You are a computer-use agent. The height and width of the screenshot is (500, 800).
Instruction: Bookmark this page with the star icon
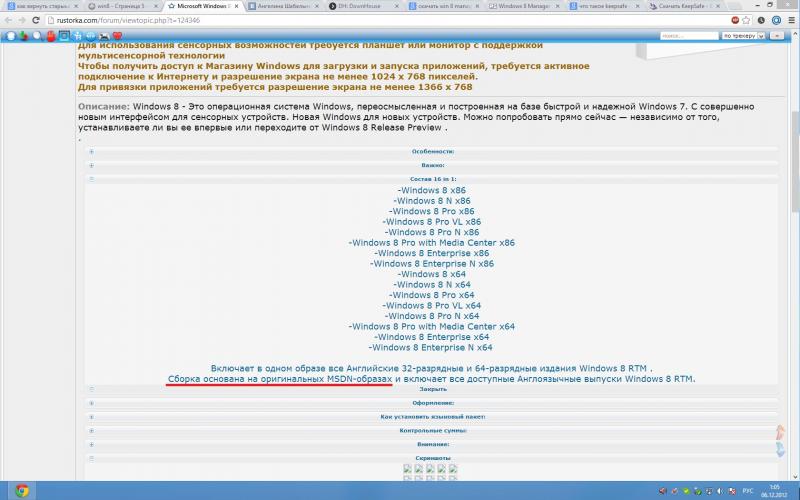pos(746,20)
